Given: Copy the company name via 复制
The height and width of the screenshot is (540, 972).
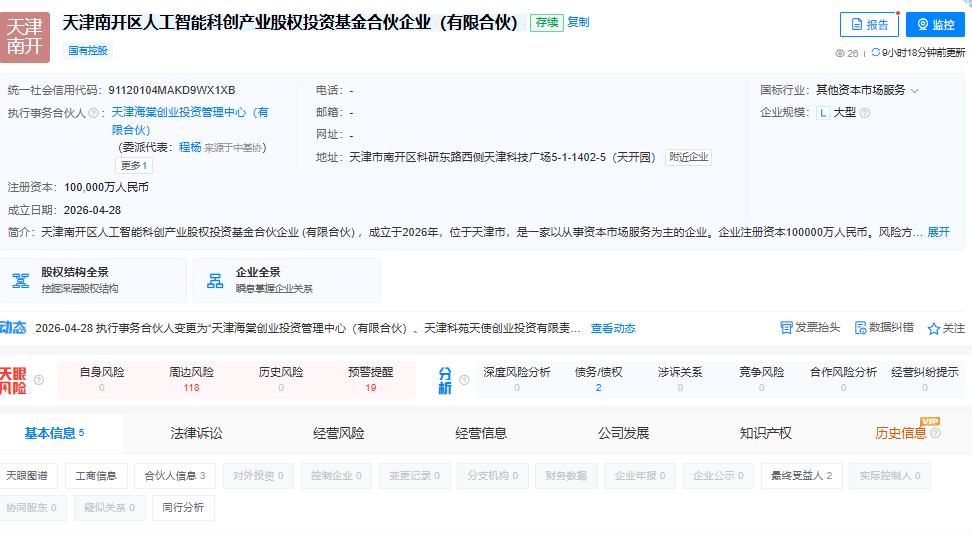Looking at the screenshot, I should pyautogui.click(x=578, y=22).
